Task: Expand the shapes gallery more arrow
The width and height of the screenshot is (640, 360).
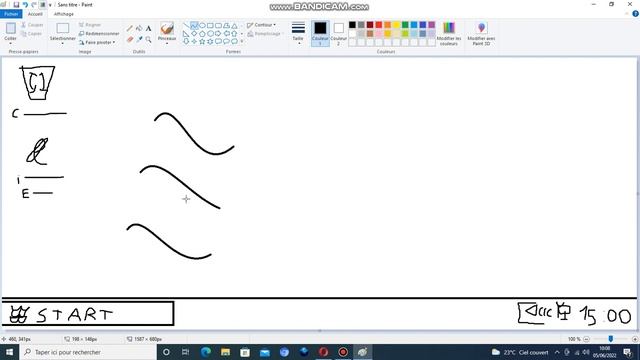Action: (x=242, y=41)
